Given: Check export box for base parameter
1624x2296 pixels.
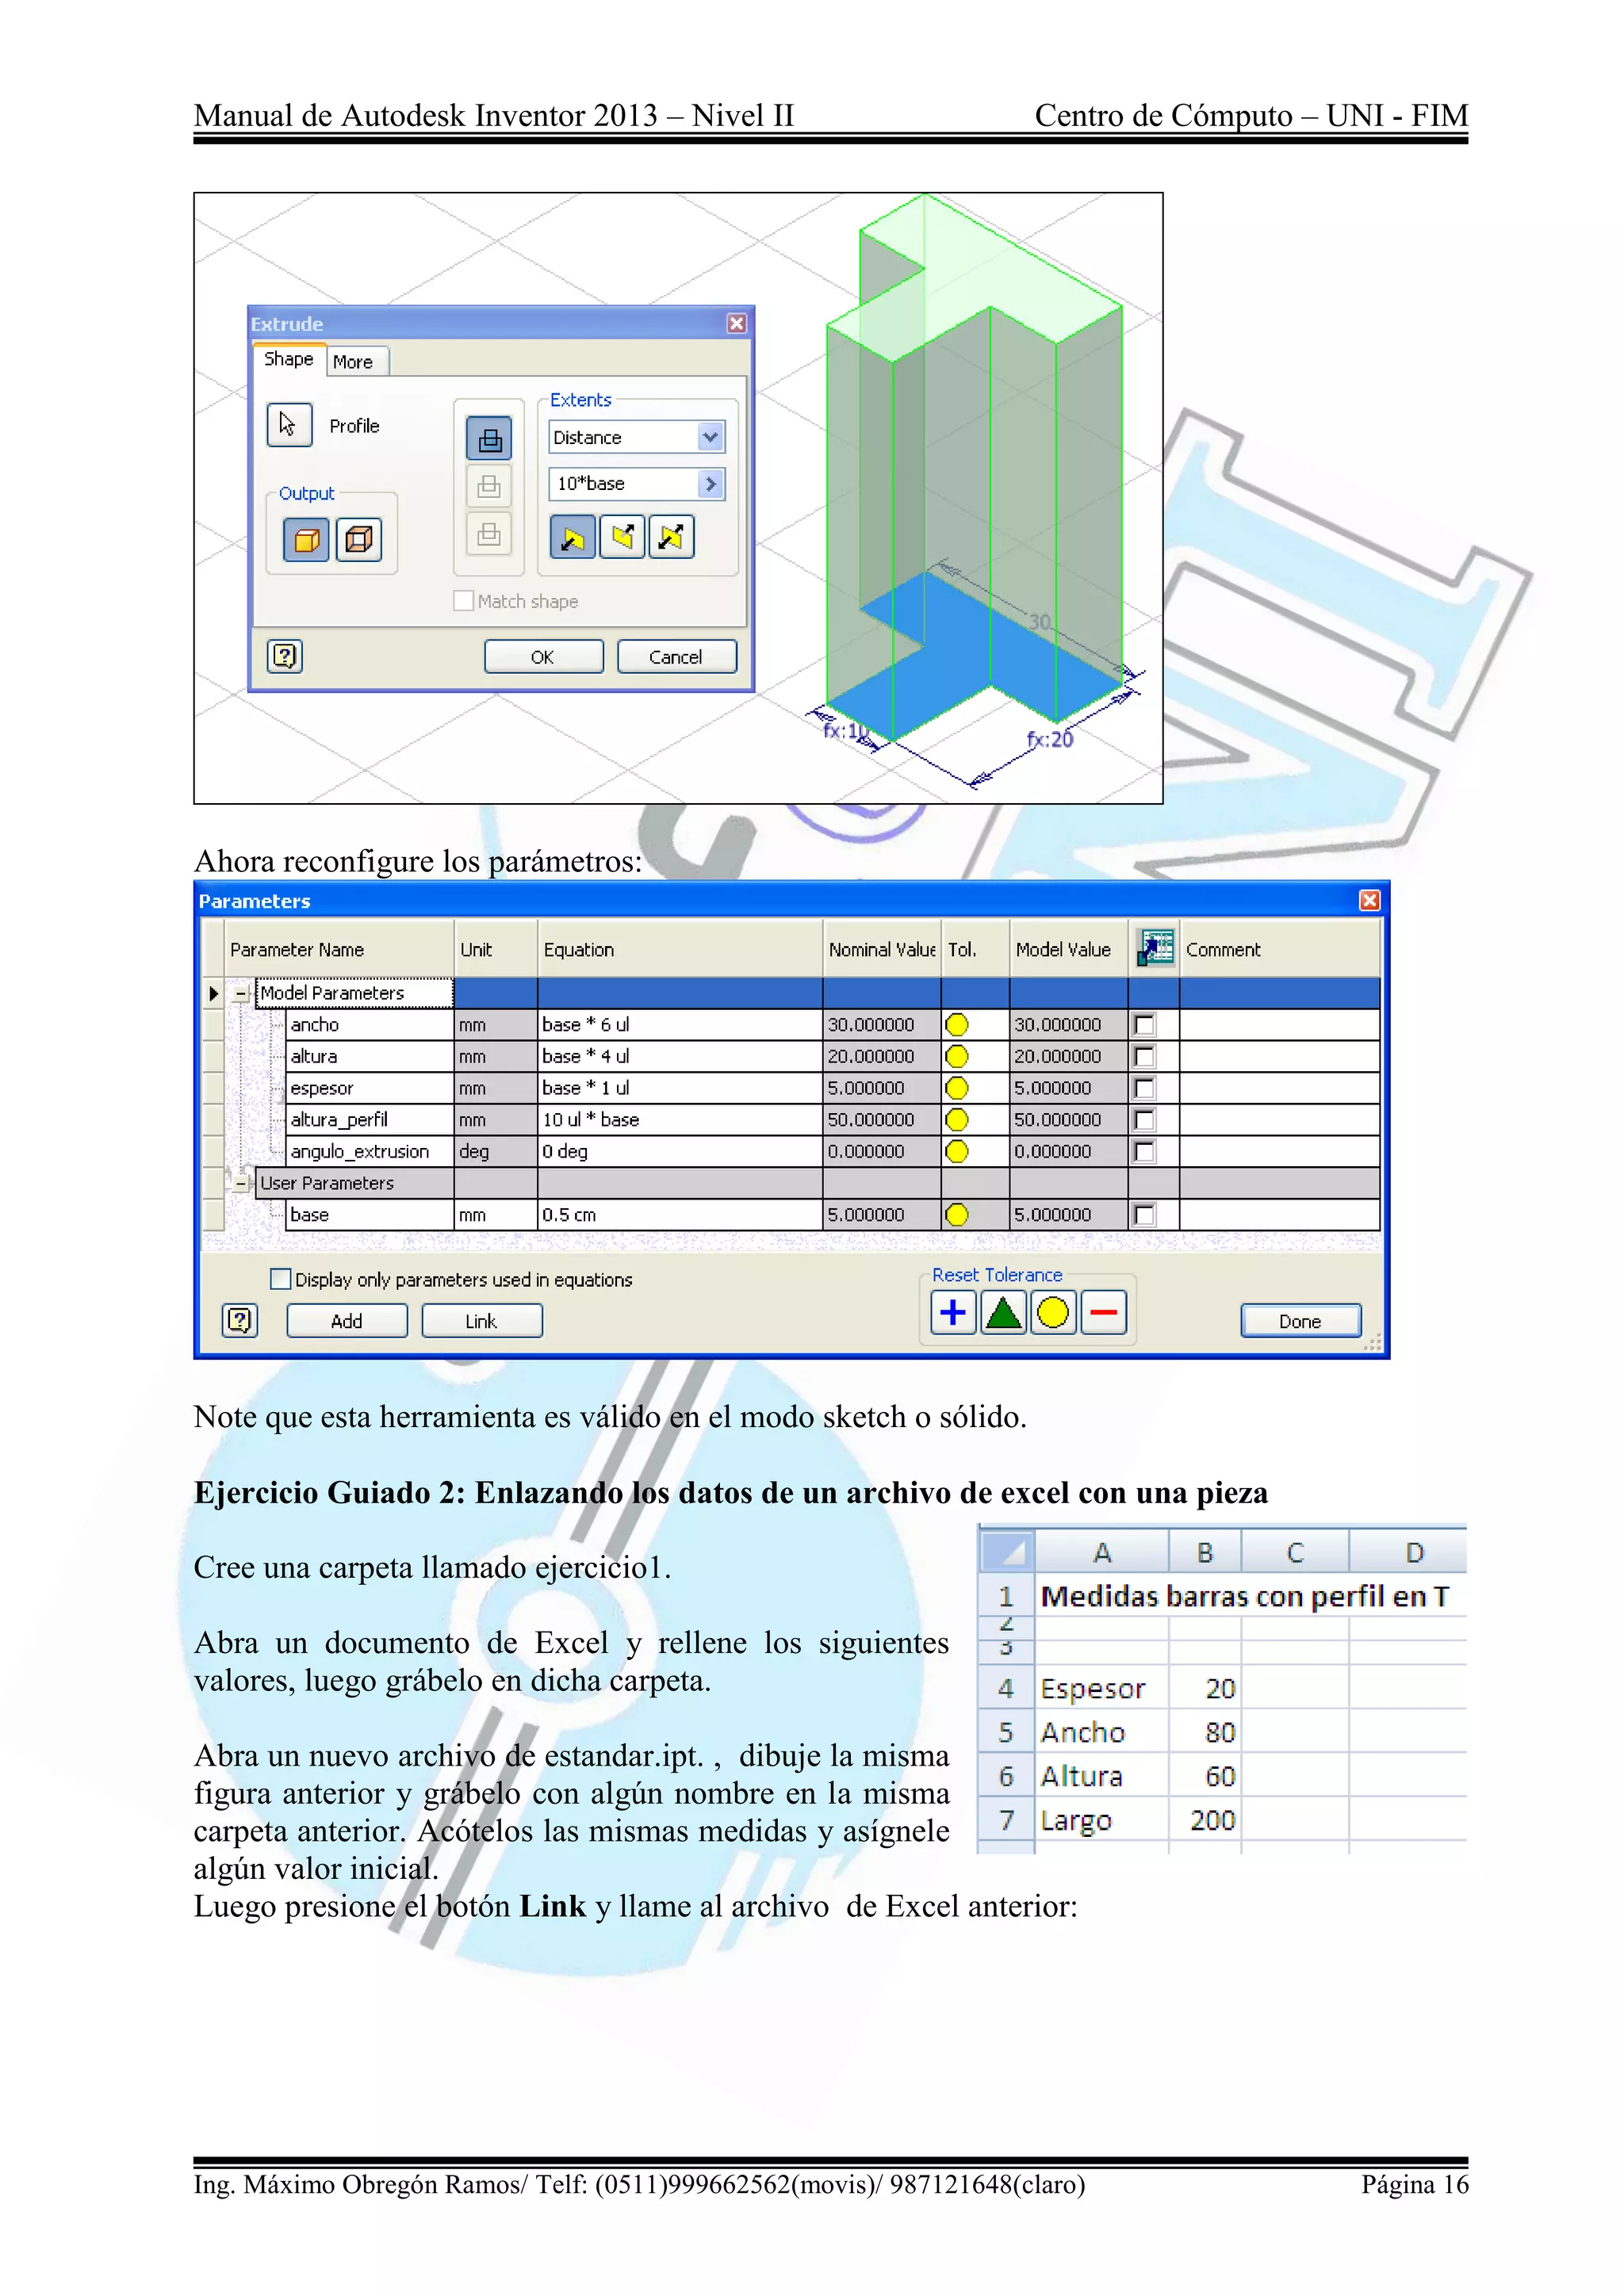Looking at the screenshot, I should (x=1145, y=1214).
